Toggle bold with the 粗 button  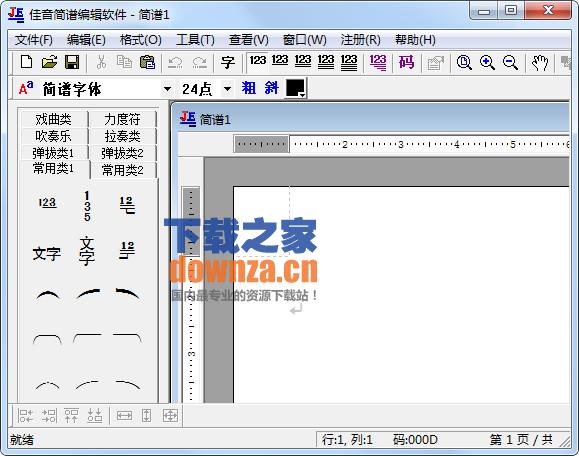249,88
